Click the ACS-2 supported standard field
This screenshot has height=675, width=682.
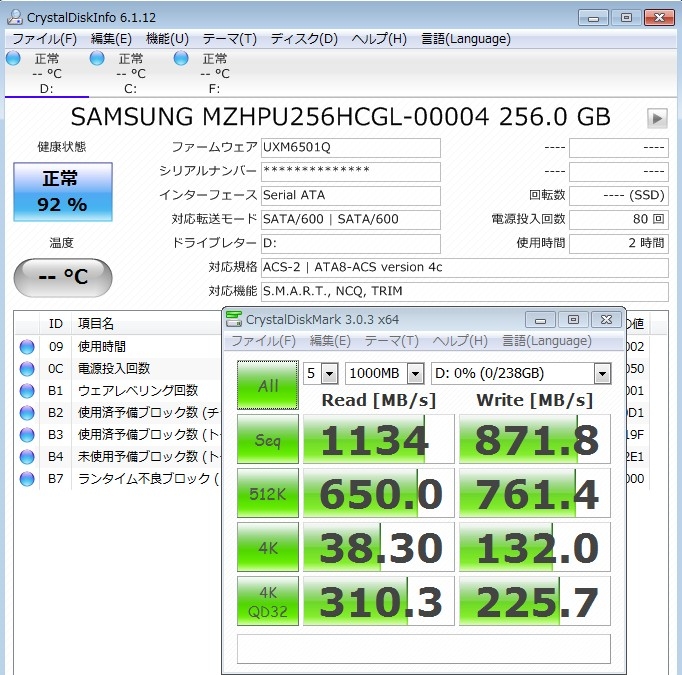465,267
